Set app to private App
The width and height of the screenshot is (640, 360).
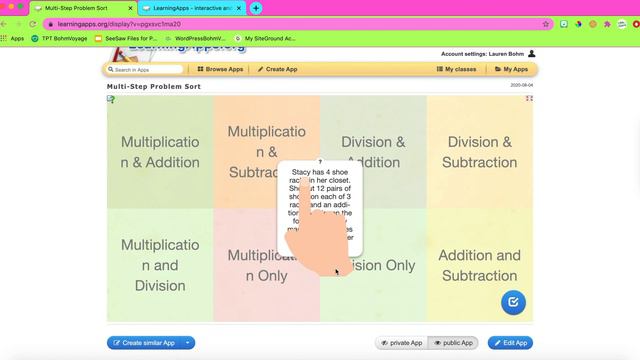402,343
